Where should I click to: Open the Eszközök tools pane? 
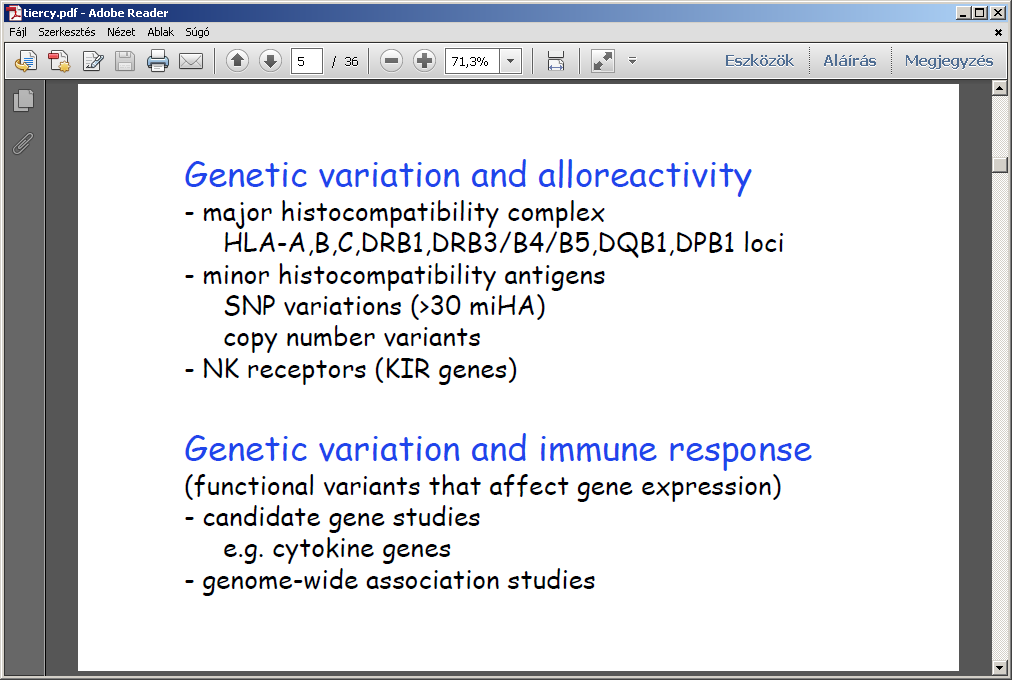759,61
